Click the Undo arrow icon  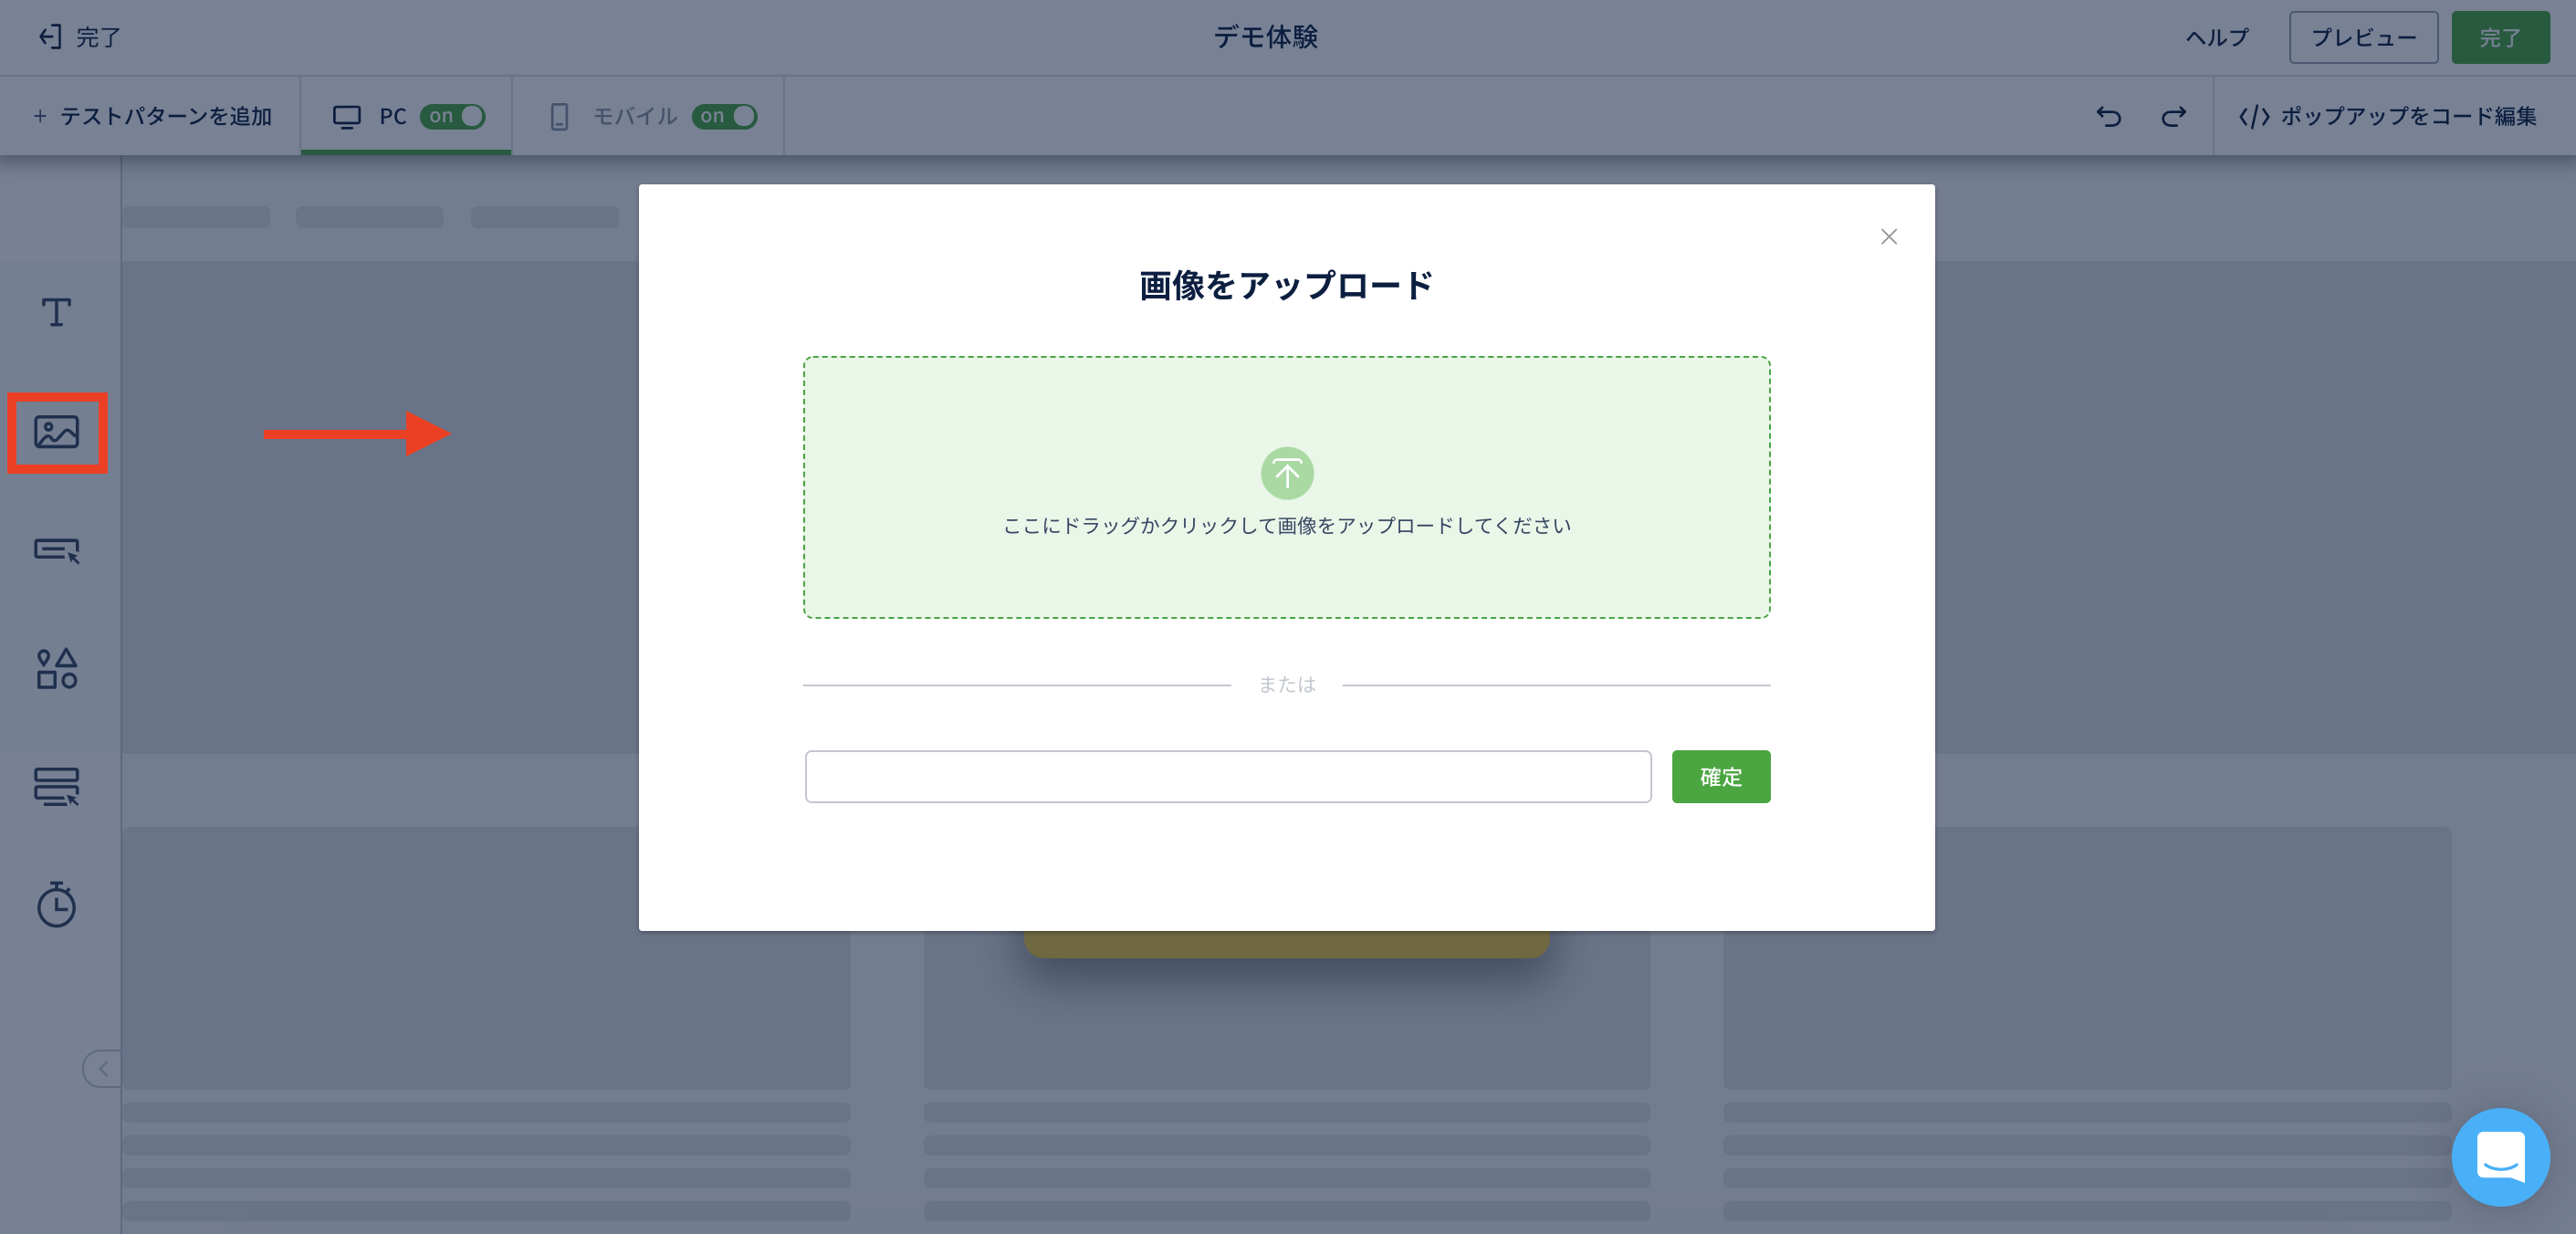(x=2109, y=117)
